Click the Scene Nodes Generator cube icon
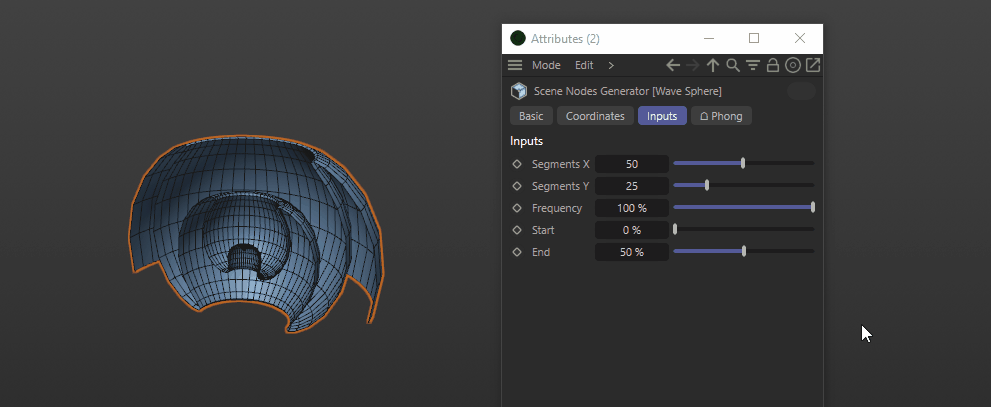Viewport: 991px width, 407px height. coord(519,91)
